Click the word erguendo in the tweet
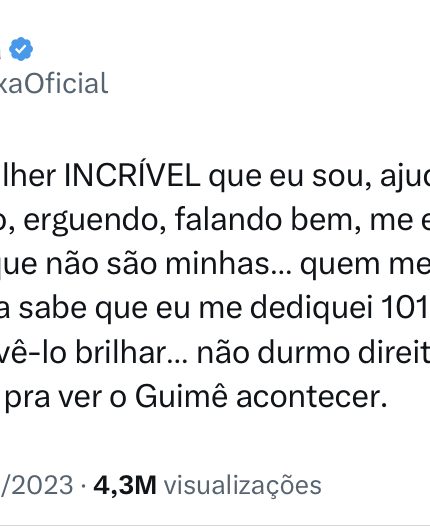 click(91, 220)
